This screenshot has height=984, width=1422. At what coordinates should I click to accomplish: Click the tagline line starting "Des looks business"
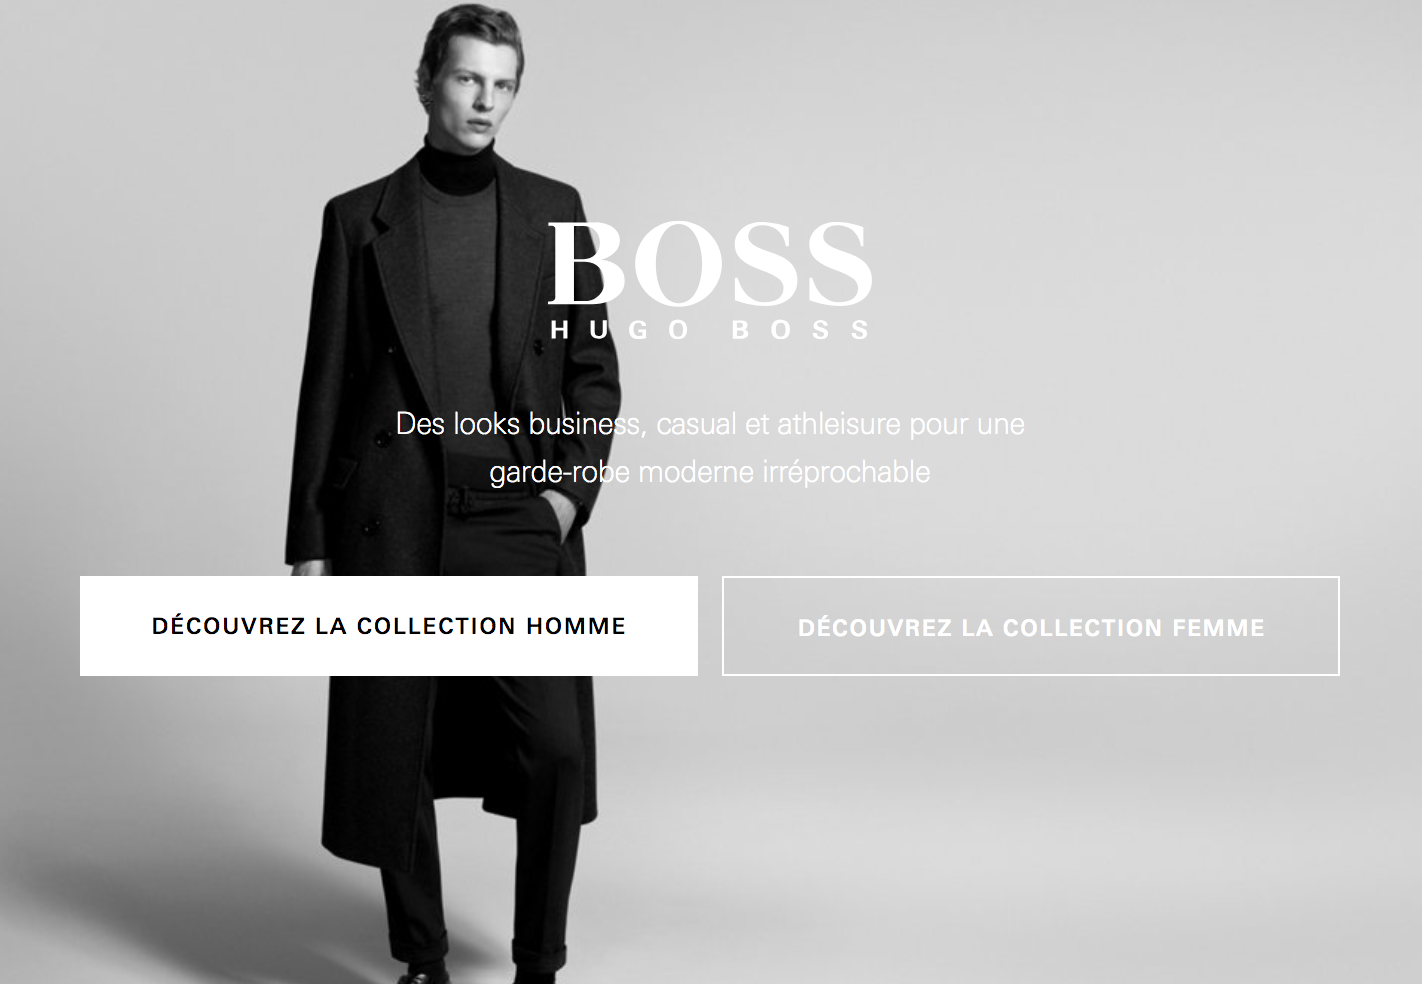pos(710,424)
